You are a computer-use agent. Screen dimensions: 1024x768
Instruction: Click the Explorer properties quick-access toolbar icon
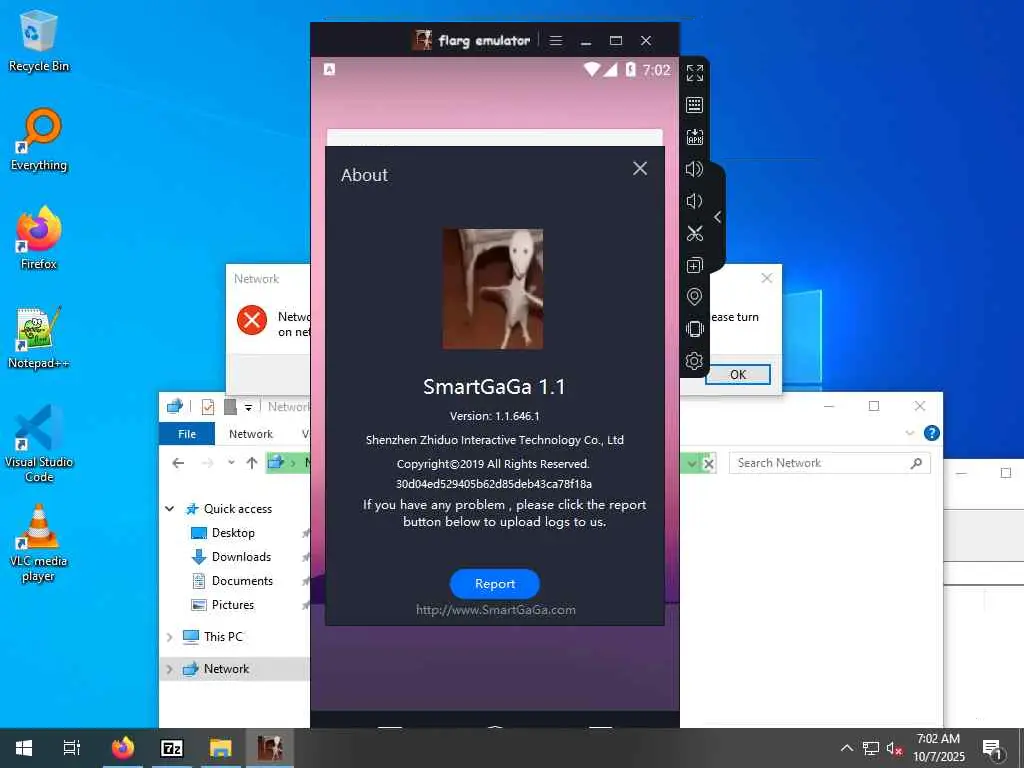208,407
